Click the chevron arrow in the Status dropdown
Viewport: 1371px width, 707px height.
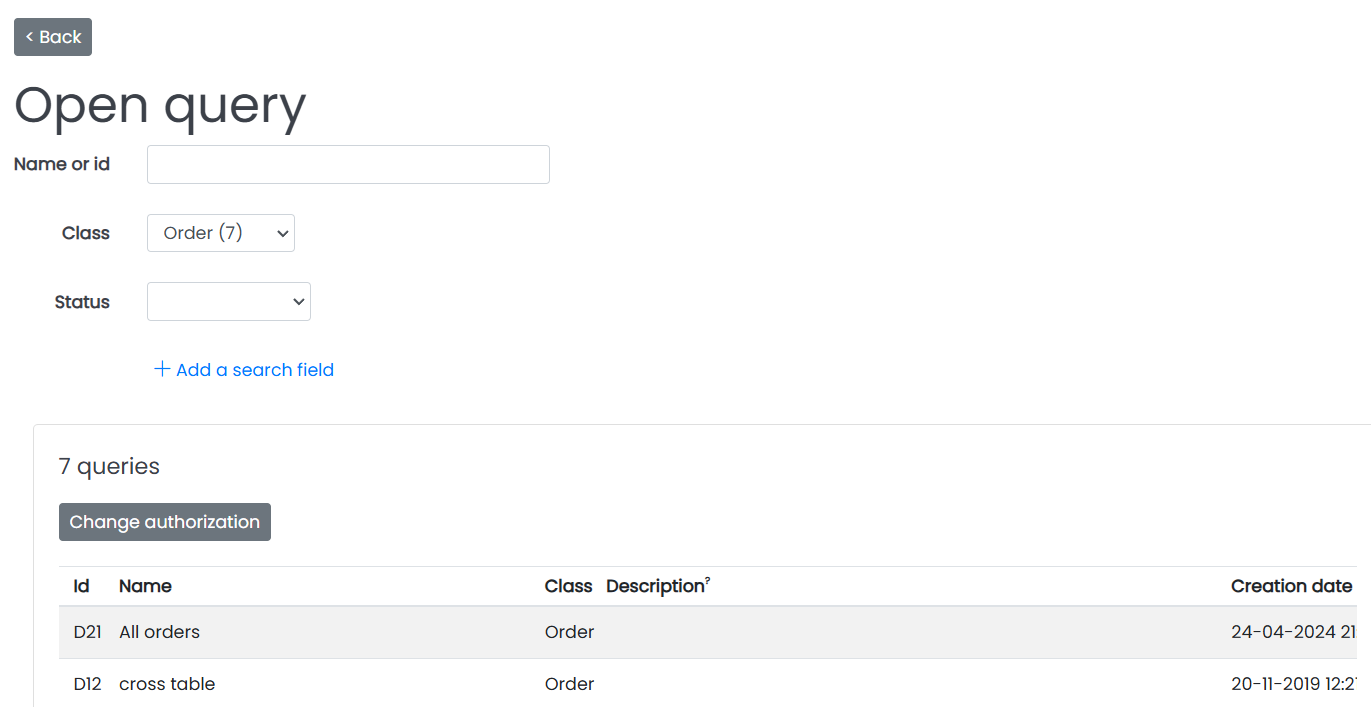(298, 302)
